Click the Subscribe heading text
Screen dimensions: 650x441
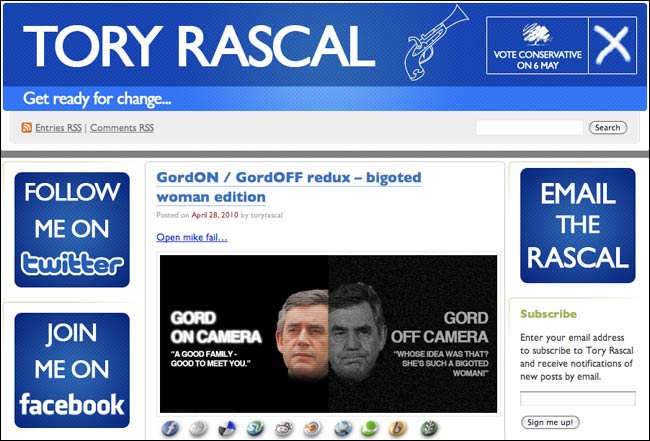click(x=548, y=314)
